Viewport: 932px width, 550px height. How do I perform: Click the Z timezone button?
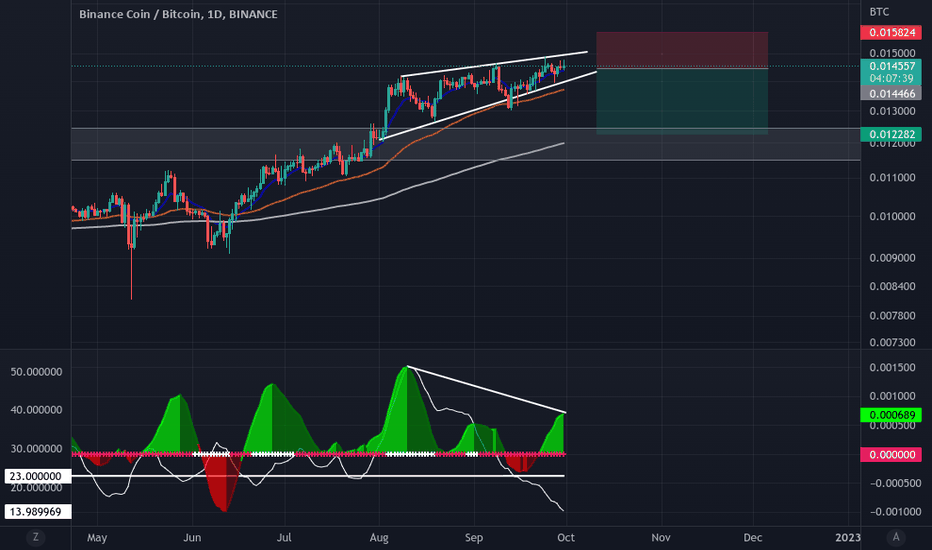(36, 537)
